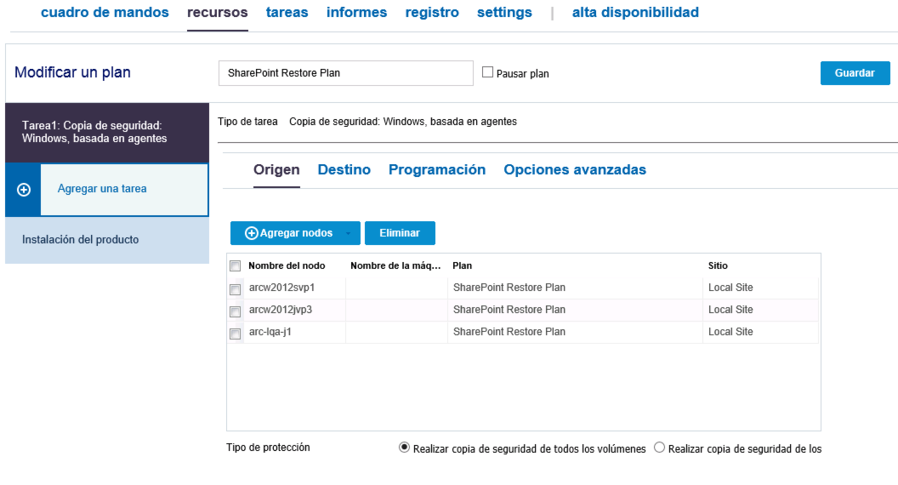Sort by Nombre del nodo column header

(287, 266)
